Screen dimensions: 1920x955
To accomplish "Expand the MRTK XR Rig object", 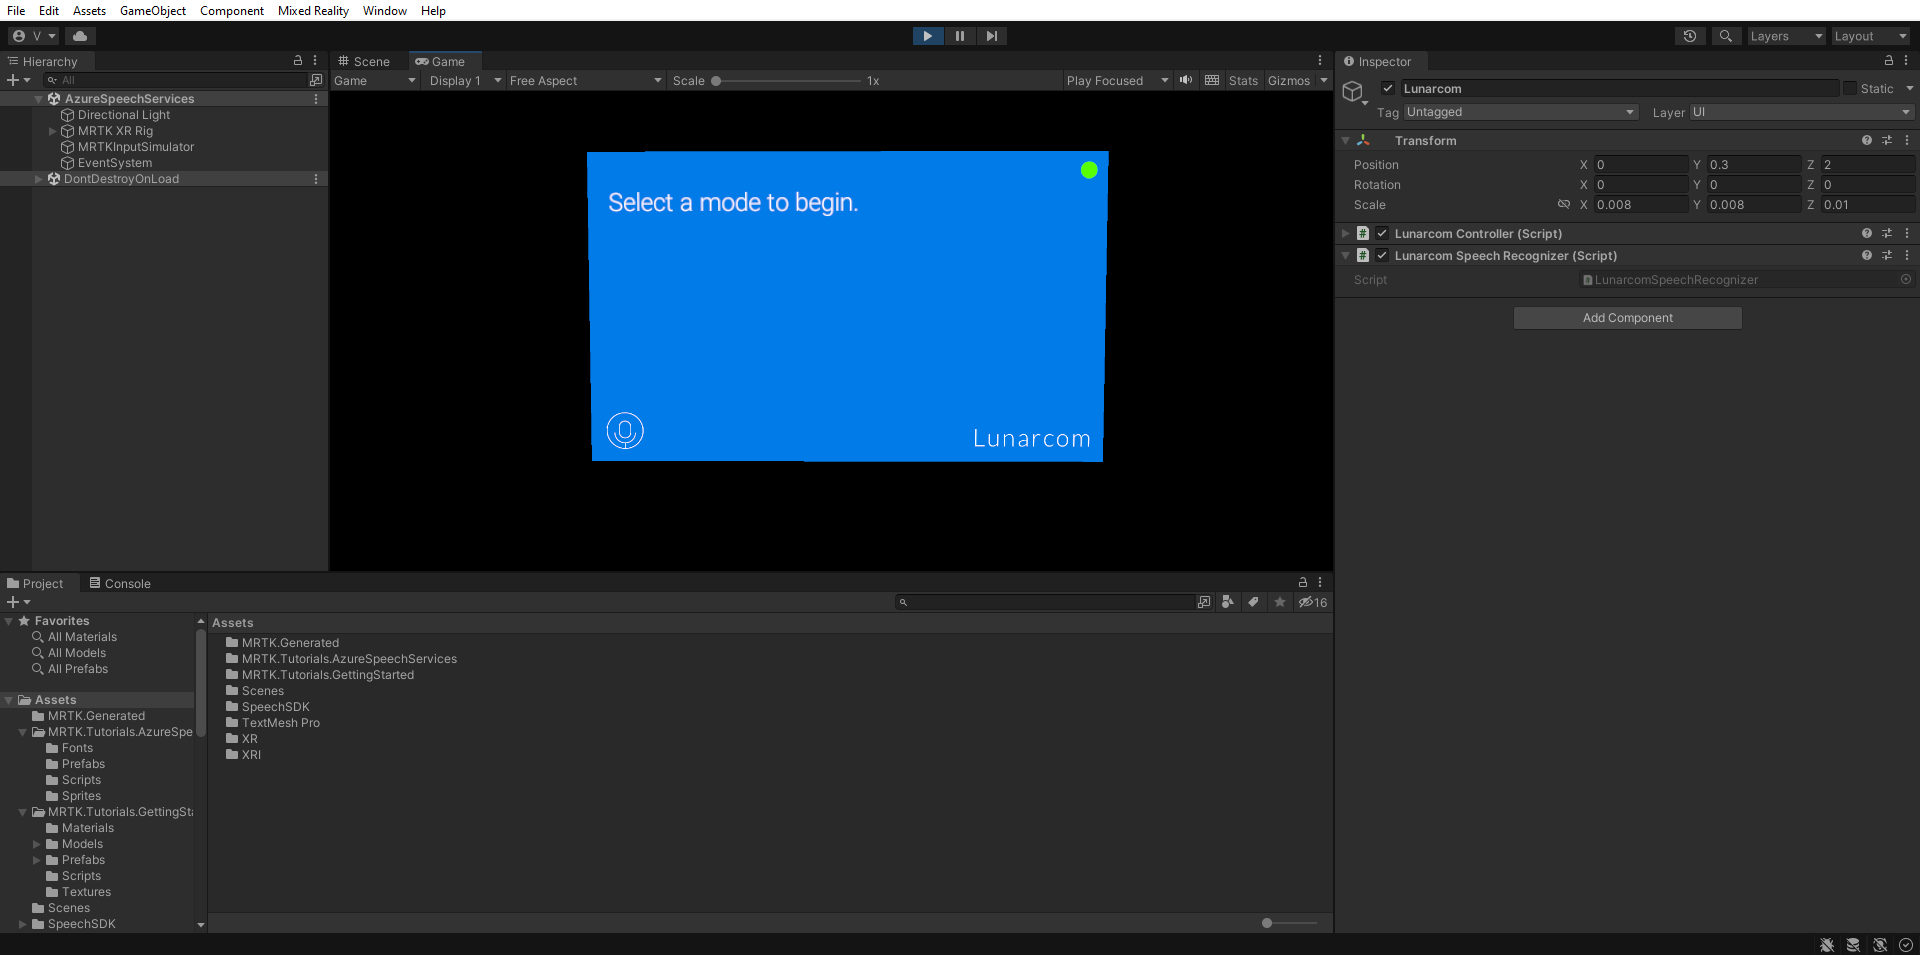I will click(x=53, y=131).
